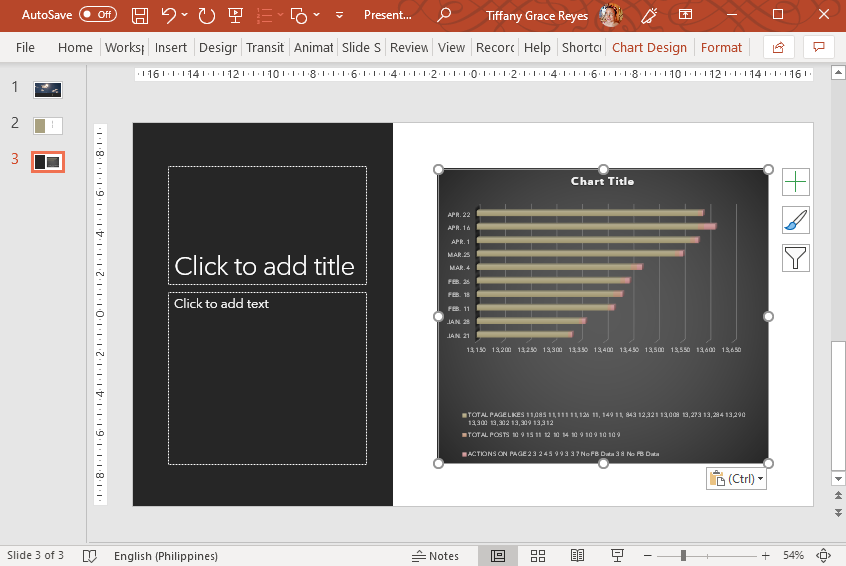
Task: Switch to Slide Sorter view
Action: tap(537, 556)
